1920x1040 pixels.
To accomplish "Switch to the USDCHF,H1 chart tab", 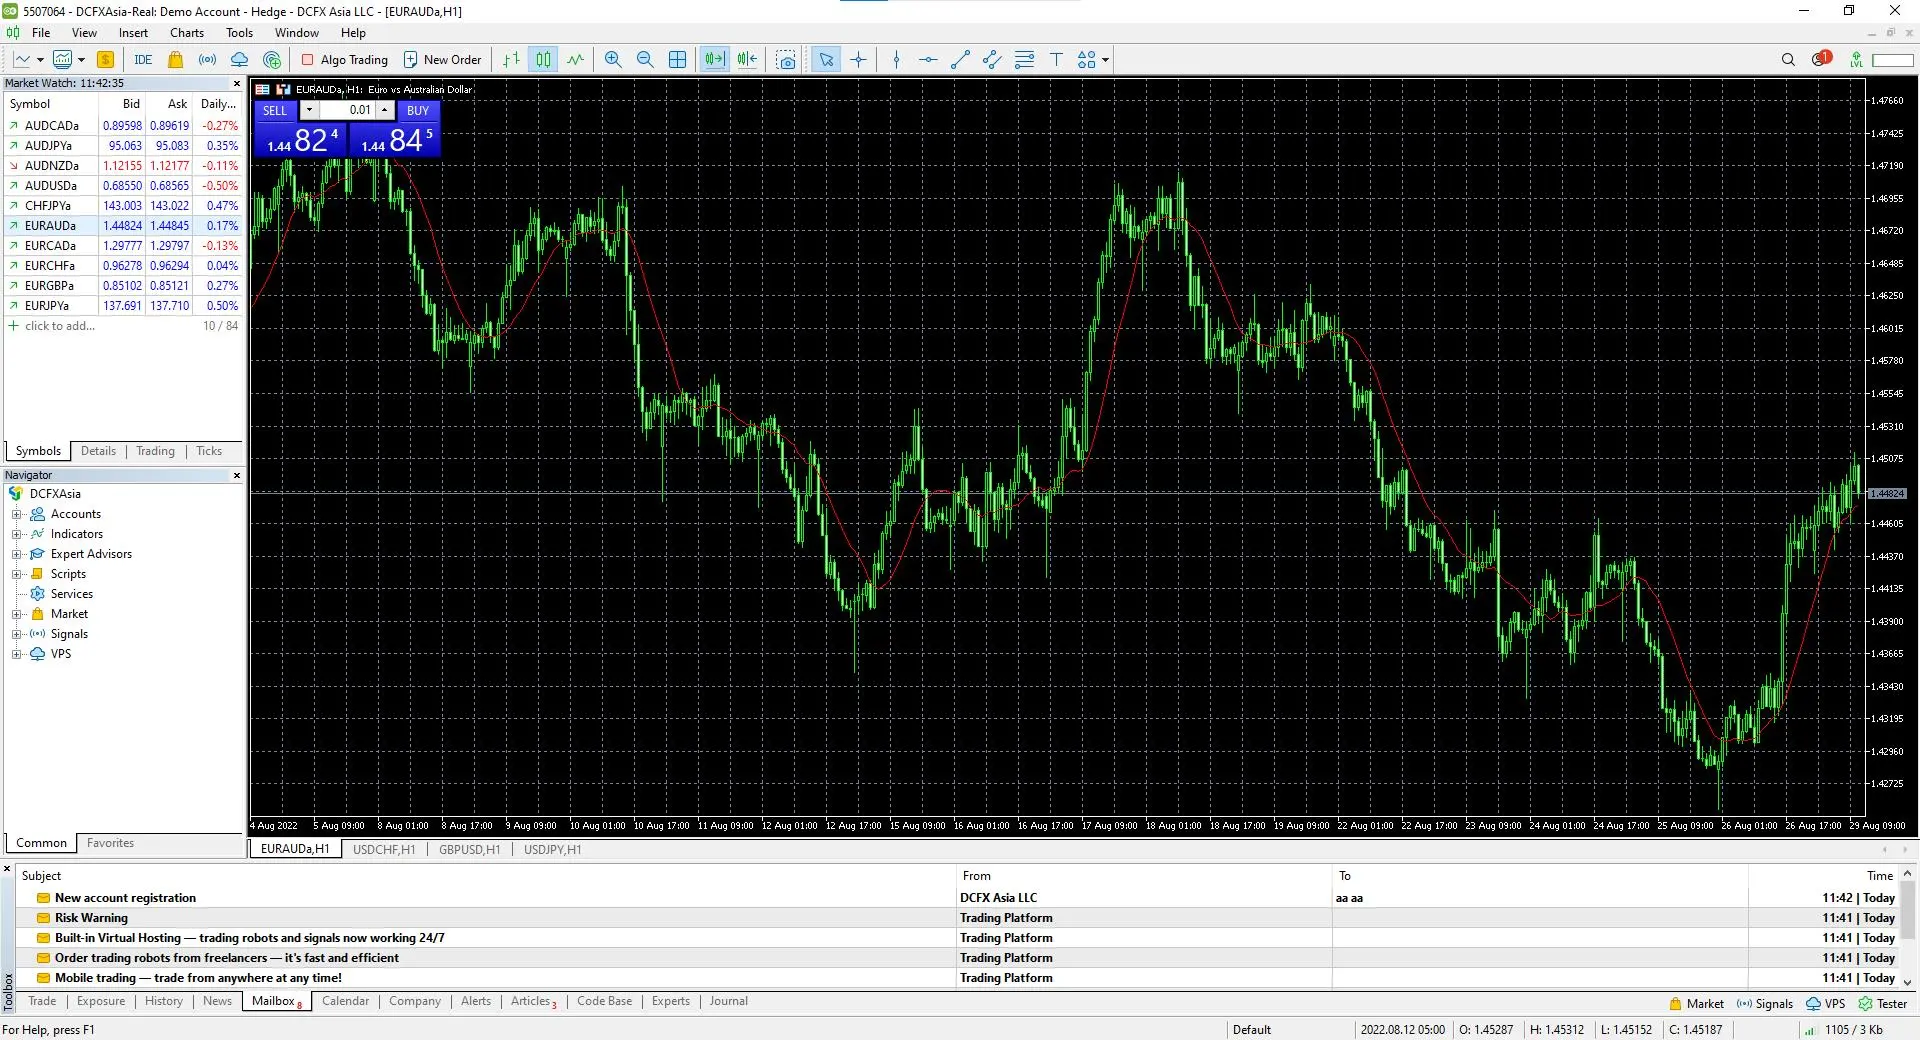I will 384,850.
